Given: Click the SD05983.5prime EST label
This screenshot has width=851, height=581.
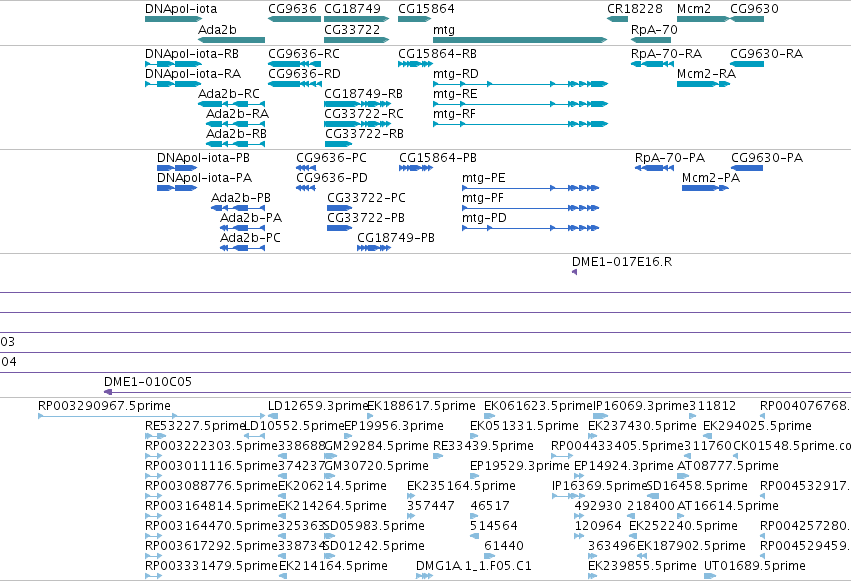Looking at the screenshot, I should (374, 526).
